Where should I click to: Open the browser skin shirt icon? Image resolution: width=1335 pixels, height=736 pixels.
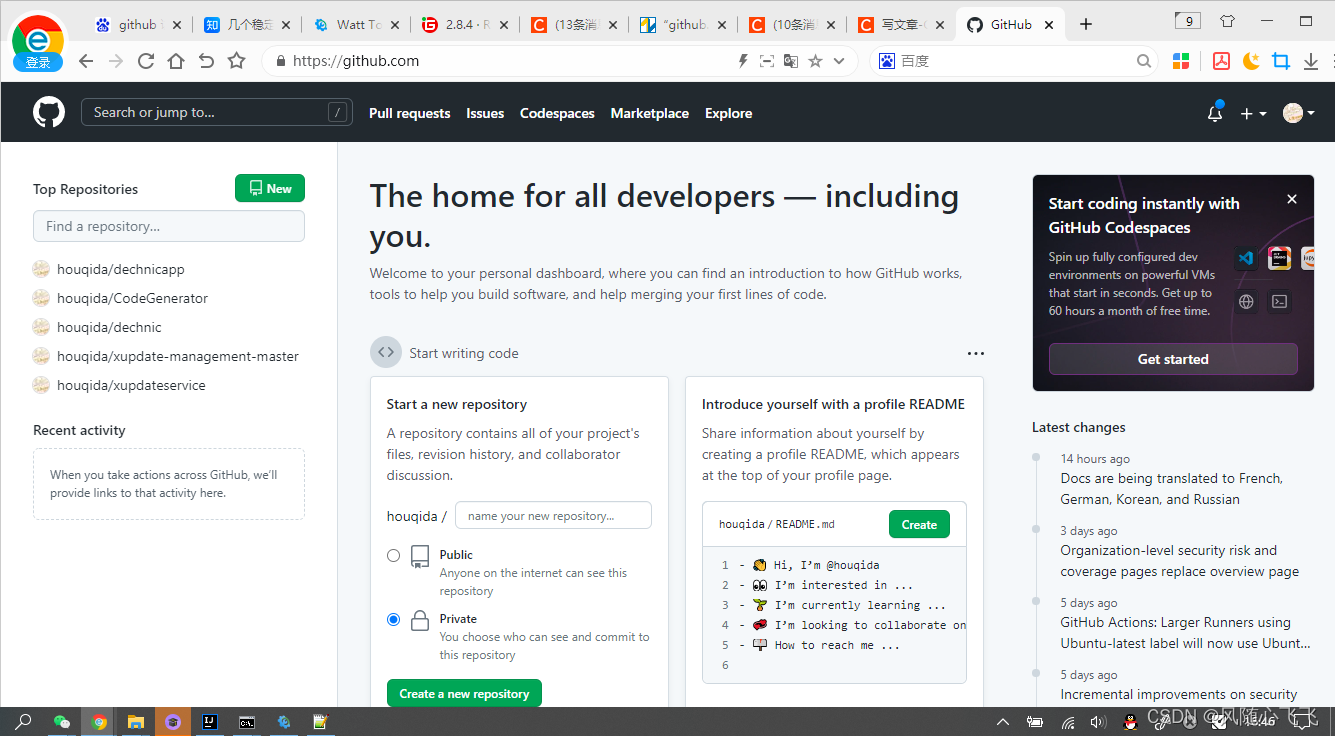pyautogui.click(x=1227, y=20)
